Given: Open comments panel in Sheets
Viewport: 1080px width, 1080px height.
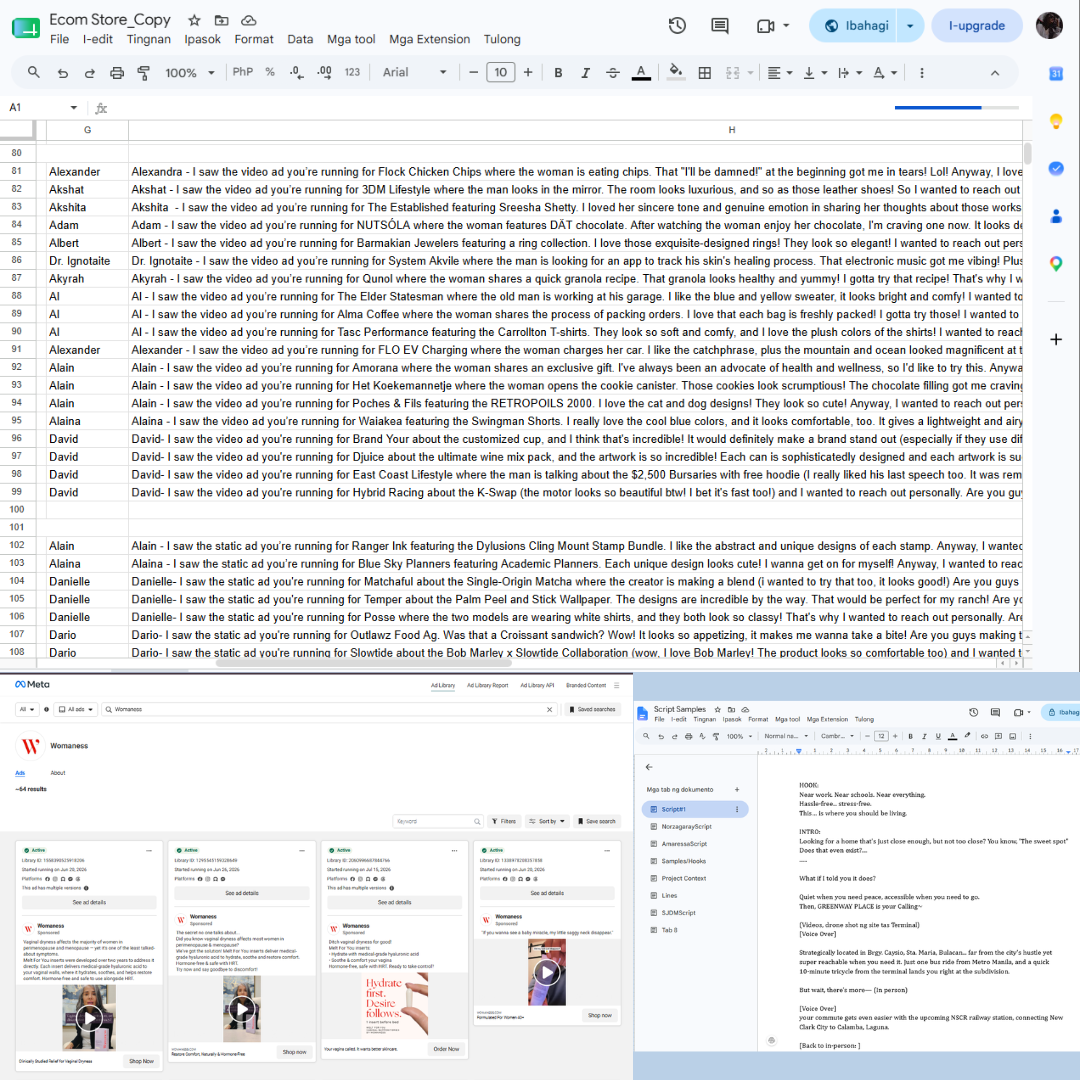Looking at the screenshot, I should click(x=720, y=25).
